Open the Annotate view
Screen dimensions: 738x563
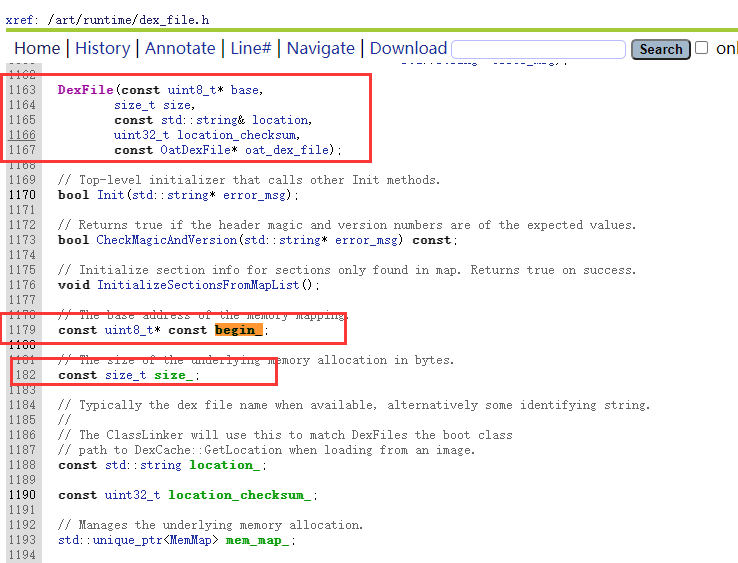(180, 48)
